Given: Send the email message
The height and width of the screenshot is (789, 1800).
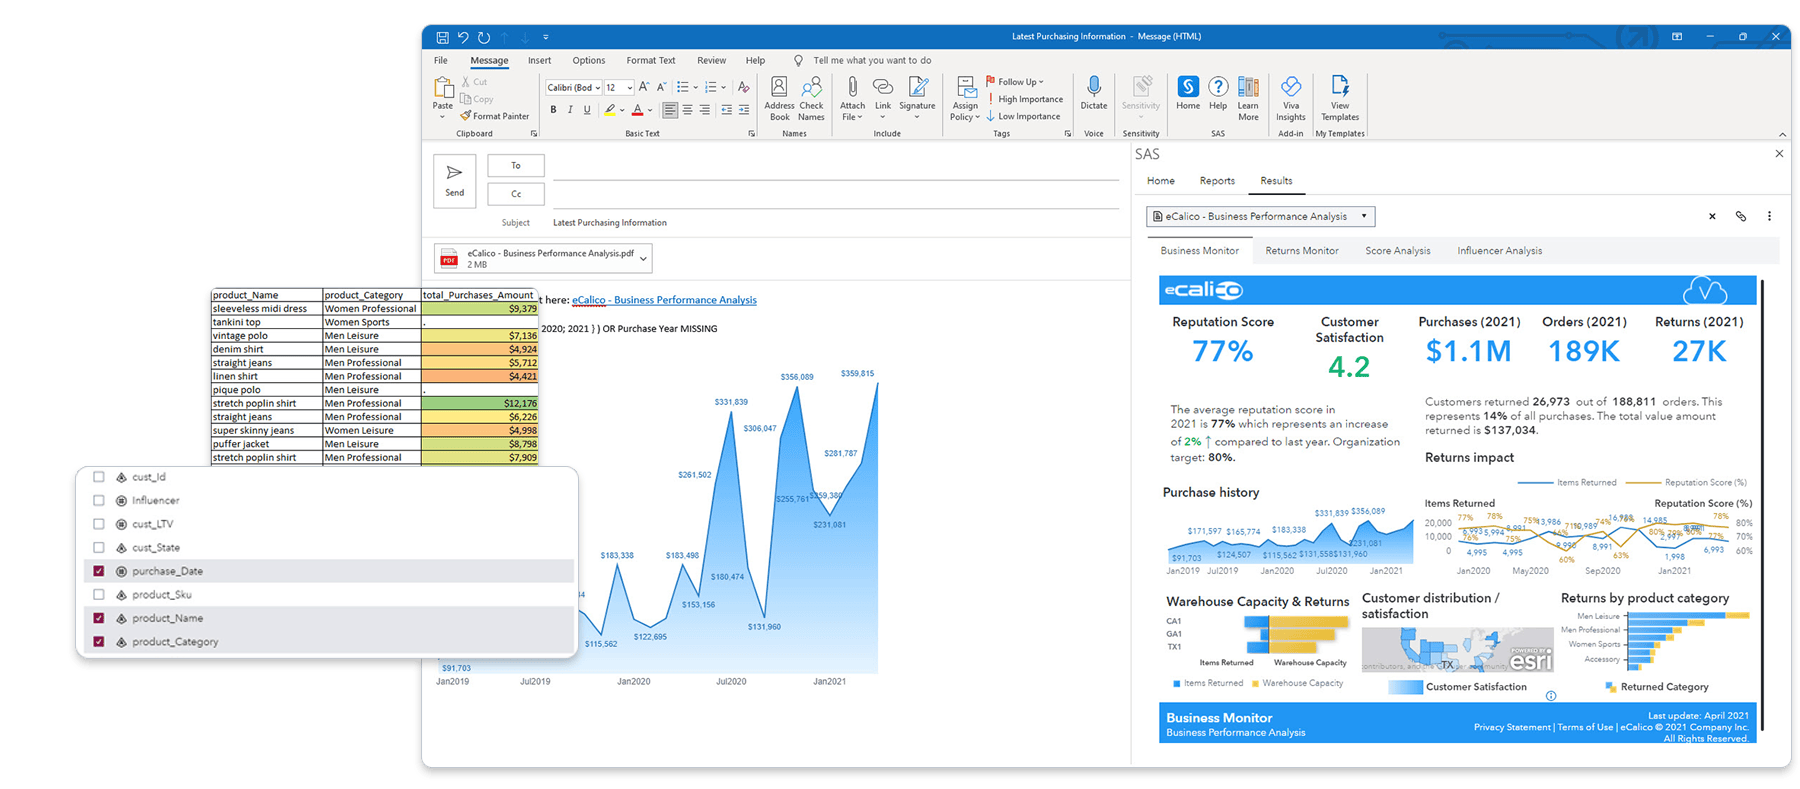Looking at the screenshot, I should pyautogui.click(x=454, y=181).
